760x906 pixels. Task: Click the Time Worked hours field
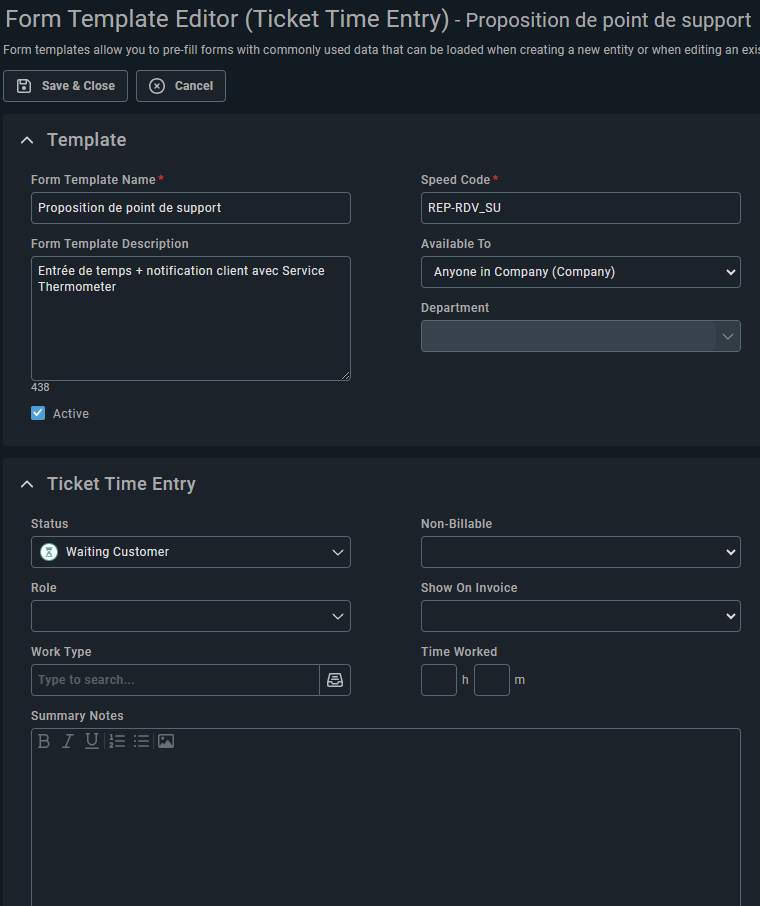click(x=439, y=680)
